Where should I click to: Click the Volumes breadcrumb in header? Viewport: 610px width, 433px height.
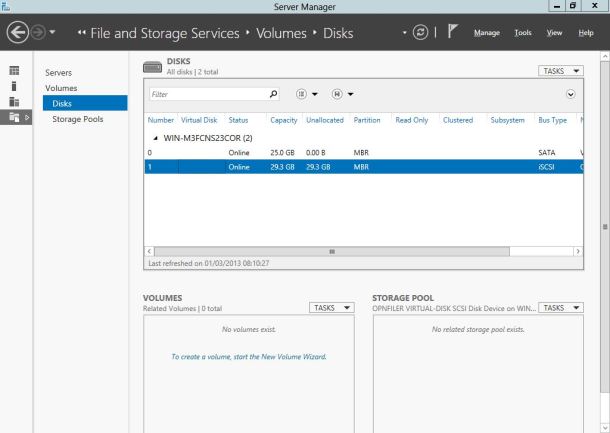(281, 33)
